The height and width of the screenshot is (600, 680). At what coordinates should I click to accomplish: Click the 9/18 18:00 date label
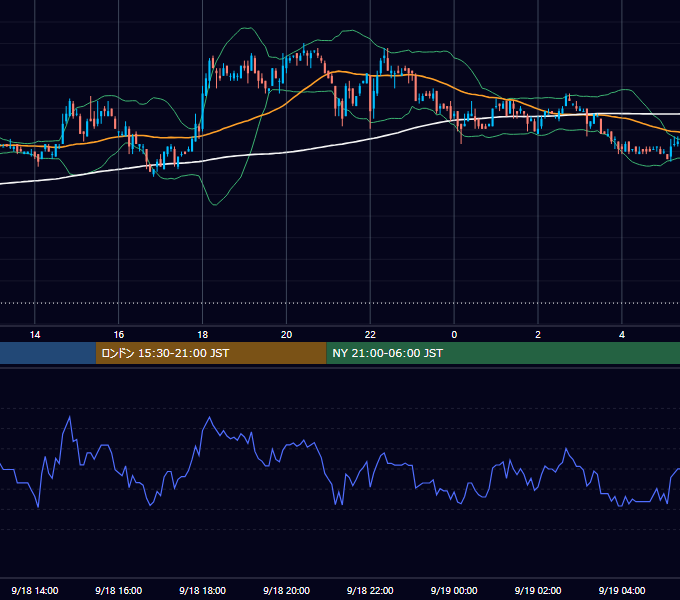pos(203,590)
